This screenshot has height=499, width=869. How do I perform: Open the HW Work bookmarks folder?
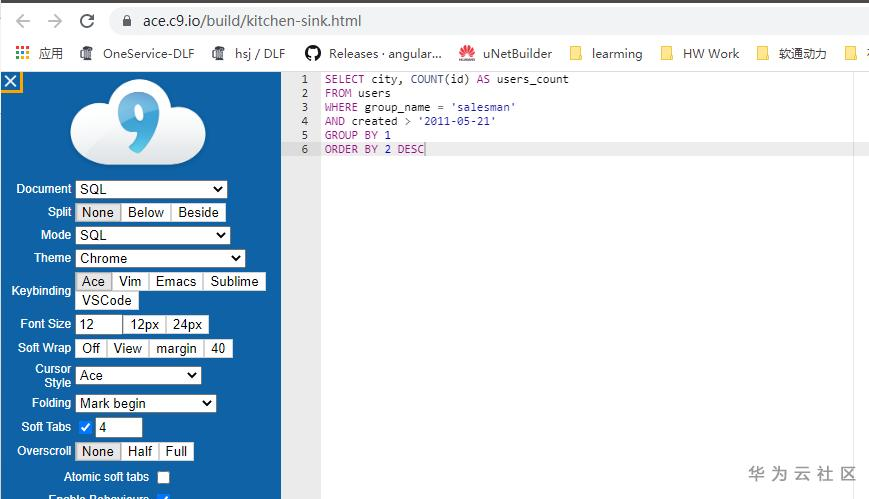[700, 53]
